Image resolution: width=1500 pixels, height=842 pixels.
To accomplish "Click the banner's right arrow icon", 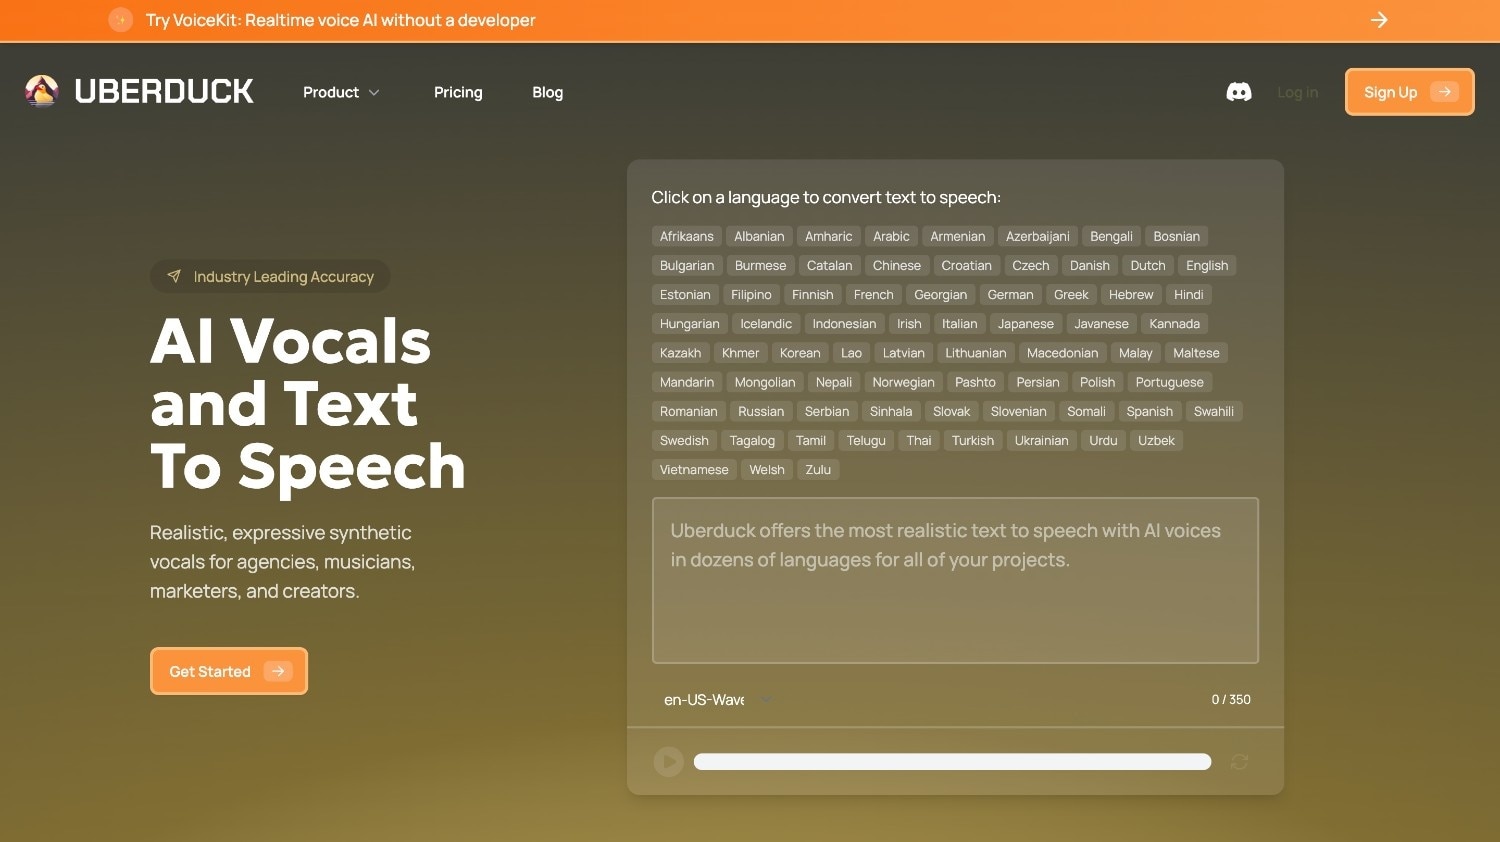I will tap(1379, 20).
